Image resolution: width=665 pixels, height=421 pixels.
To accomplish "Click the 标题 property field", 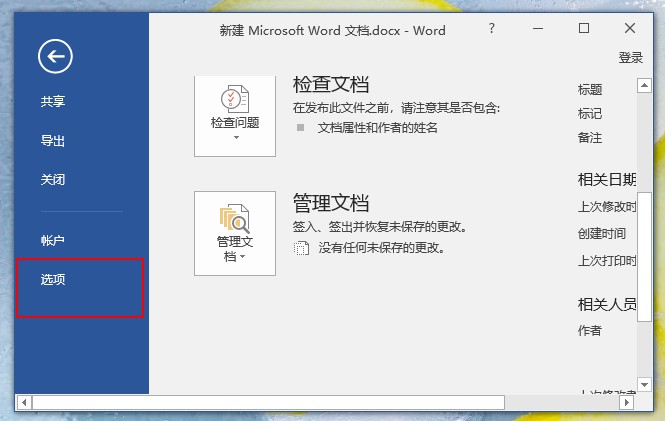I will tap(590, 89).
